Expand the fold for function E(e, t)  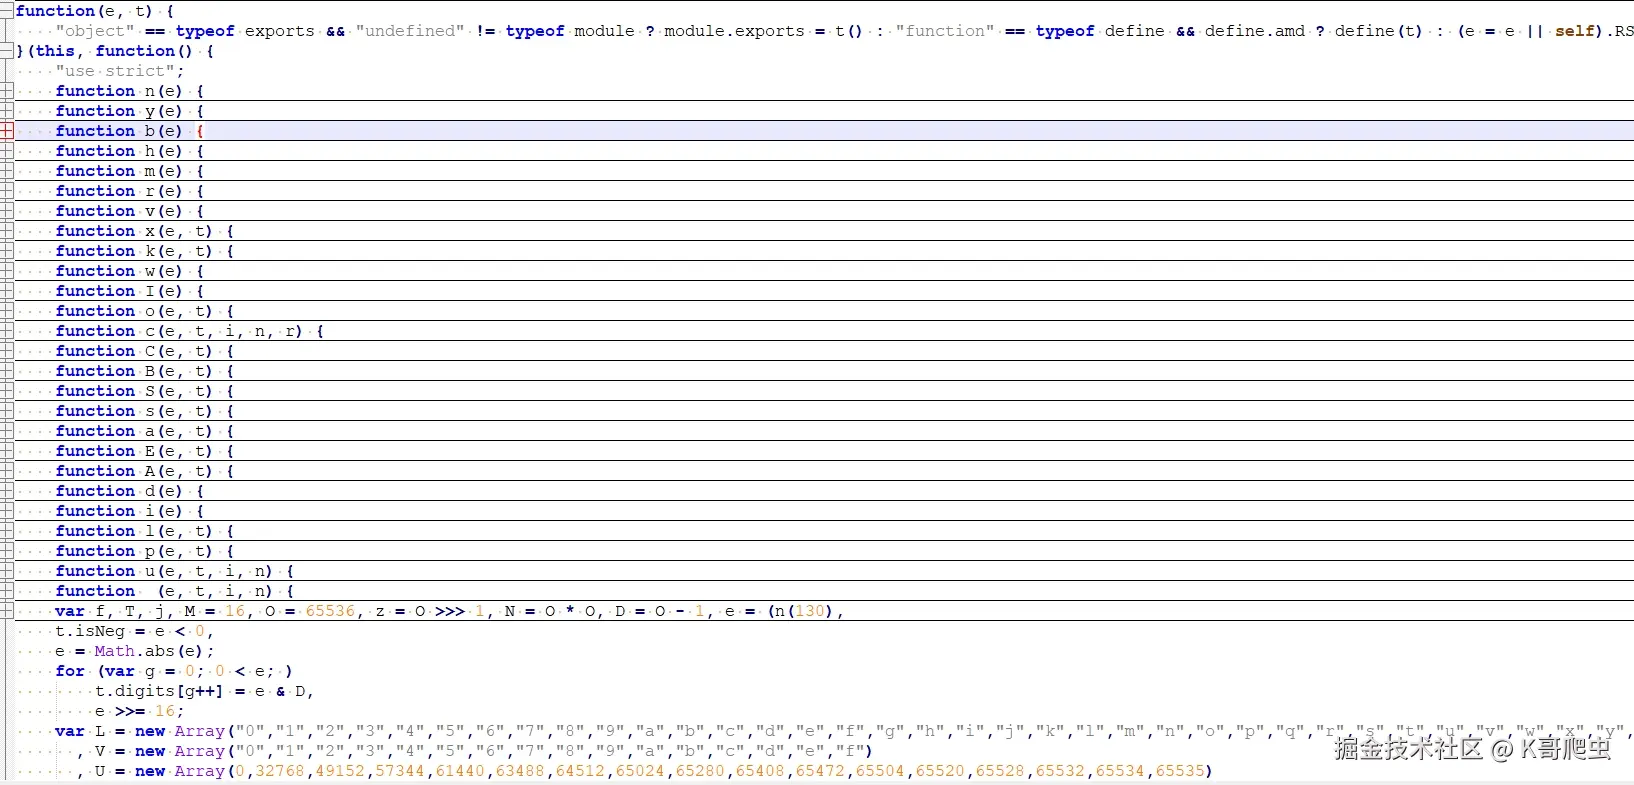[7, 451]
